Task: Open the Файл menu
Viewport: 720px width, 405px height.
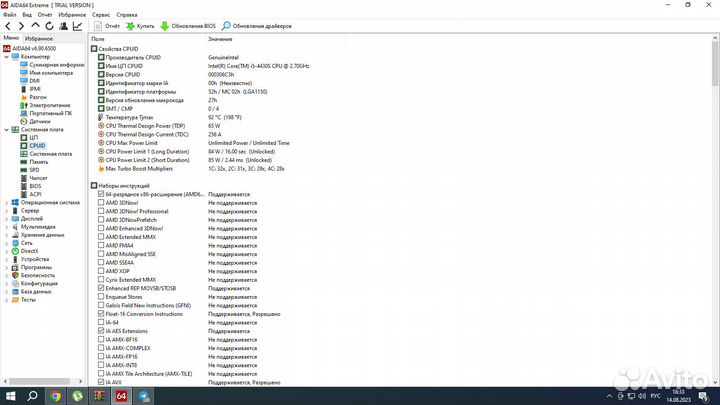Action: pos(9,15)
